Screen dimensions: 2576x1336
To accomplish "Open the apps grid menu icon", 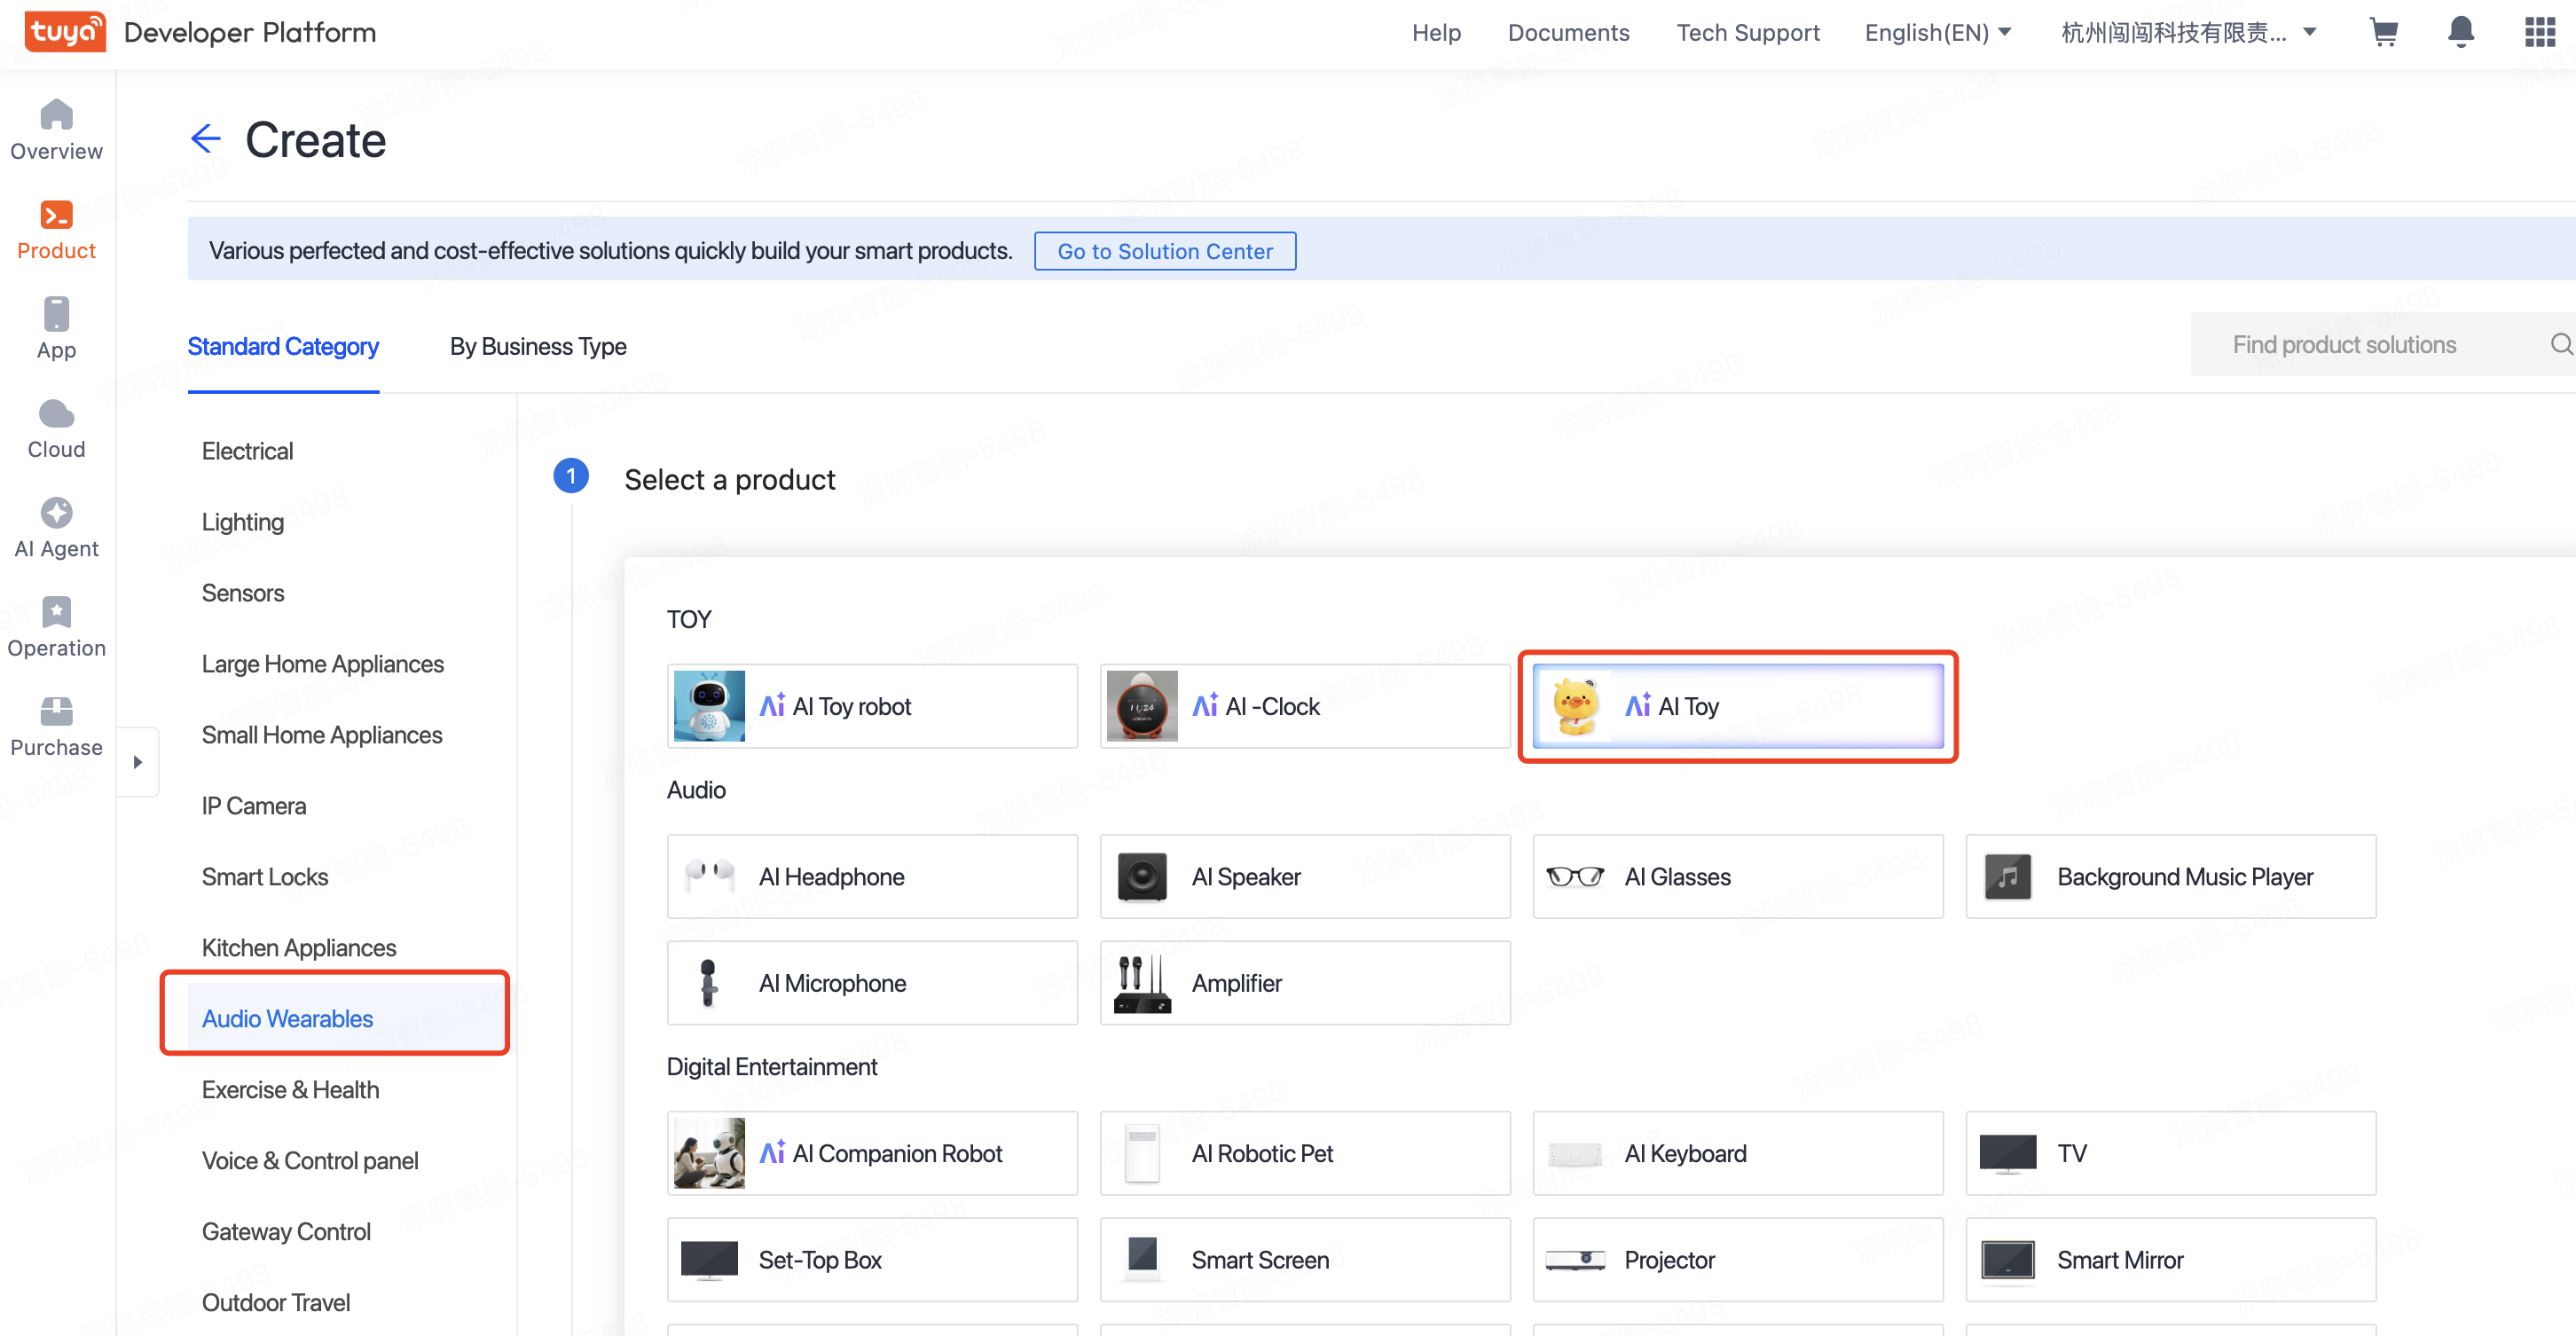I will pyautogui.click(x=2539, y=32).
